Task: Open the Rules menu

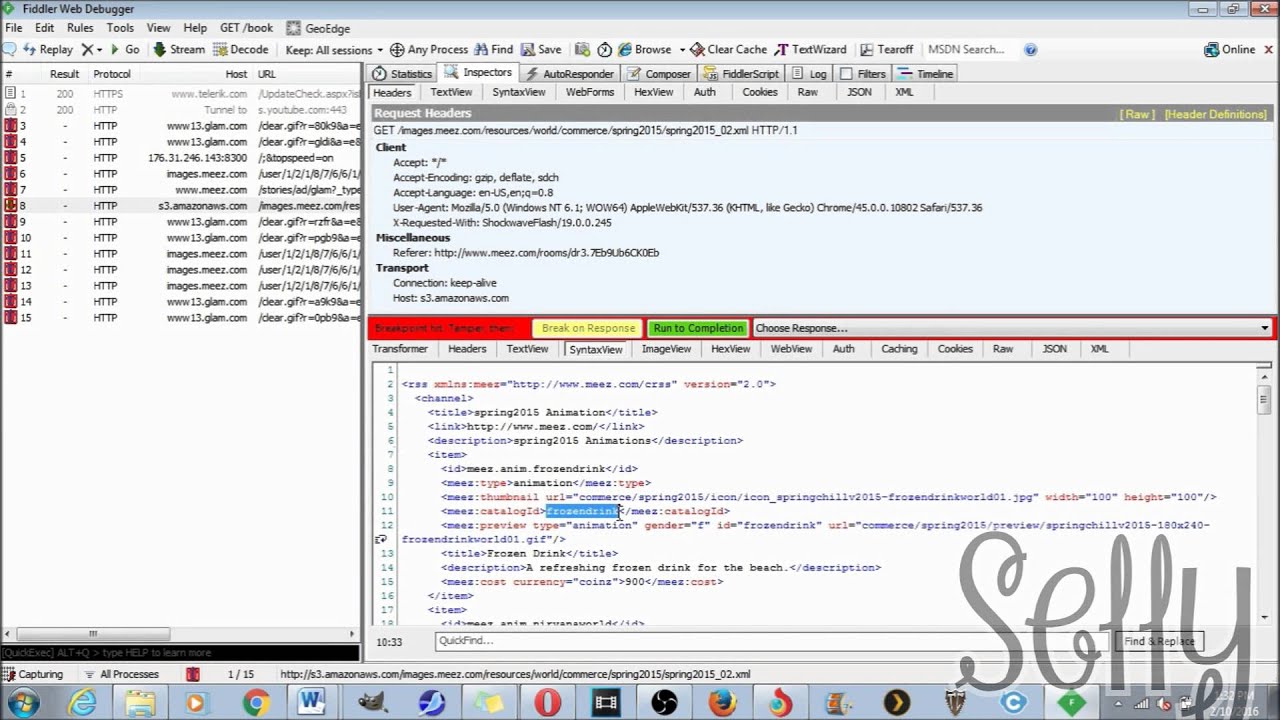Action: pyautogui.click(x=80, y=28)
